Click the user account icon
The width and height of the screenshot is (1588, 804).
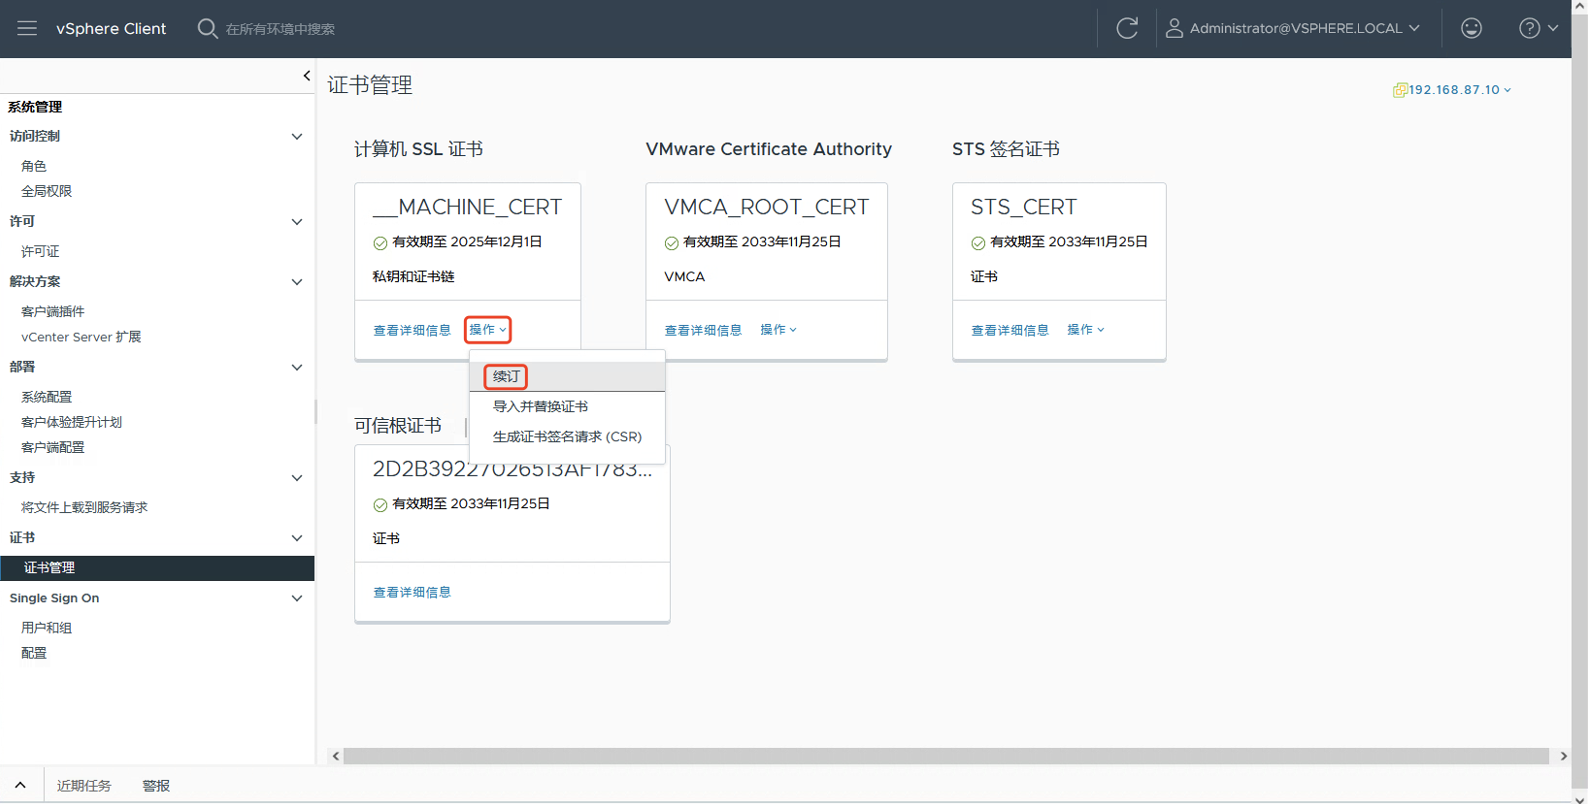pos(1174,28)
